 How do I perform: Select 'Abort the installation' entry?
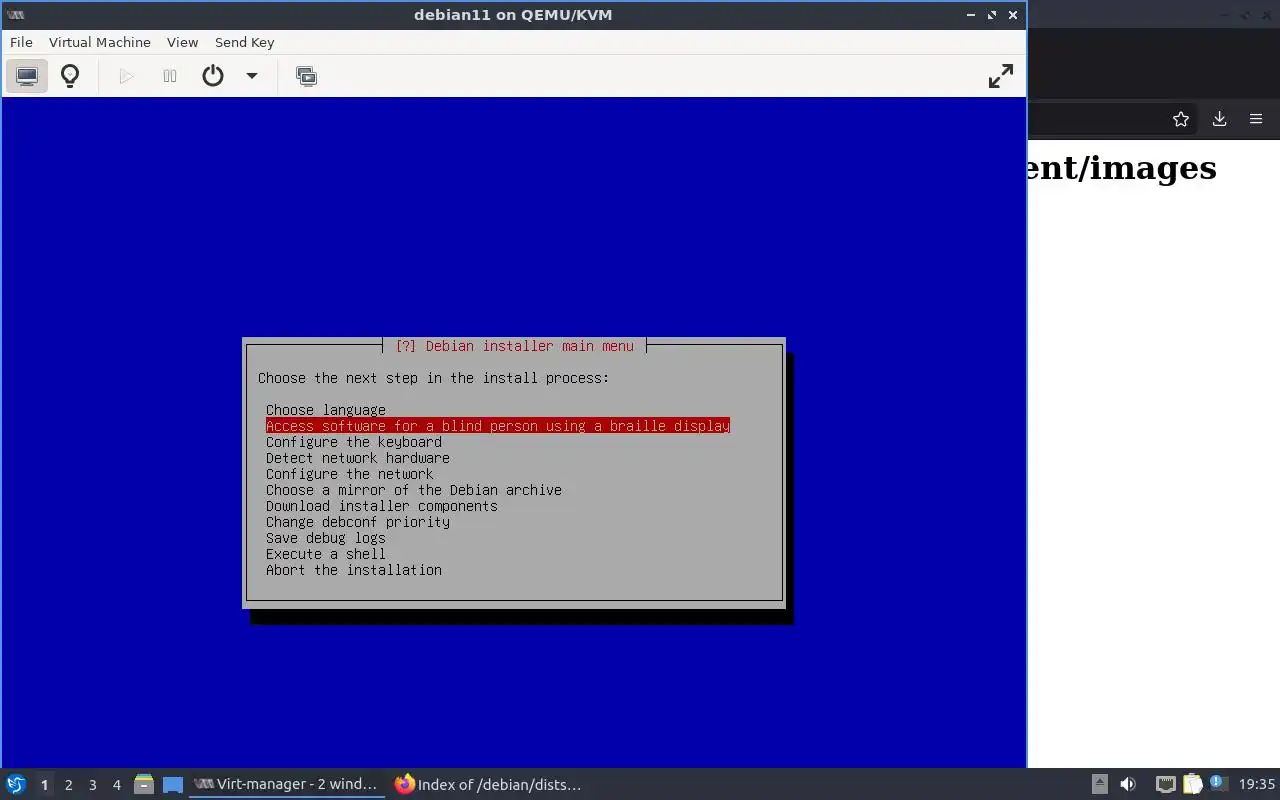tap(354, 570)
